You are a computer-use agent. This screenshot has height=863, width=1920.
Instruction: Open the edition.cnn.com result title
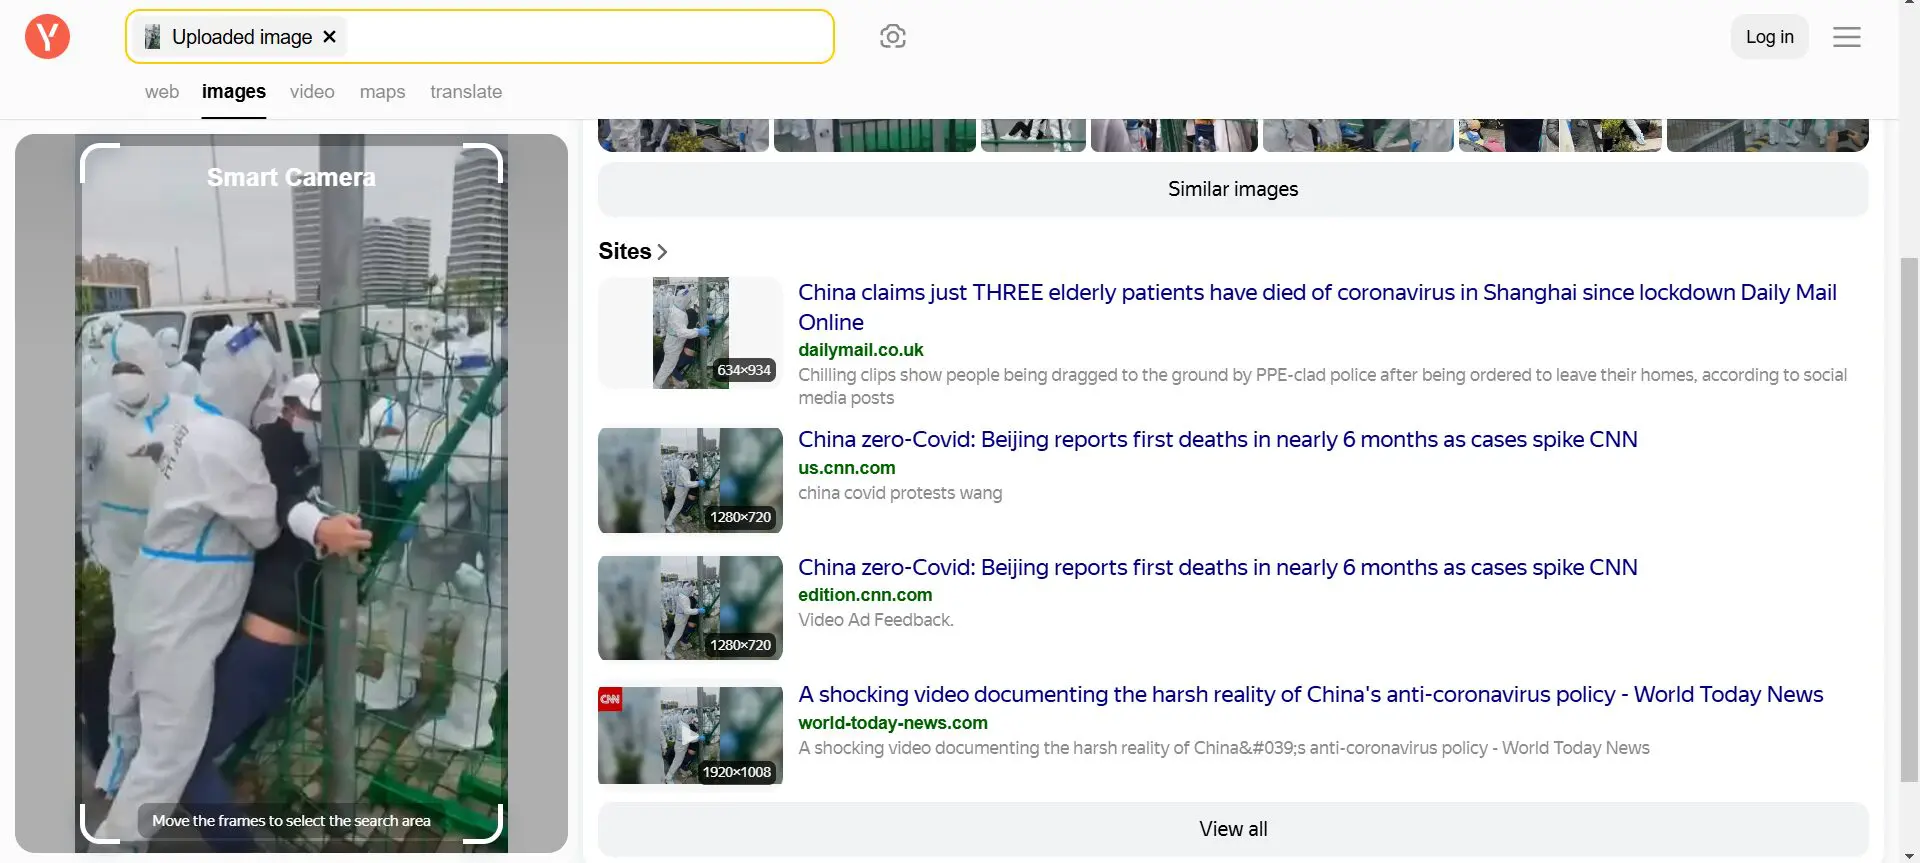pyautogui.click(x=1217, y=567)
